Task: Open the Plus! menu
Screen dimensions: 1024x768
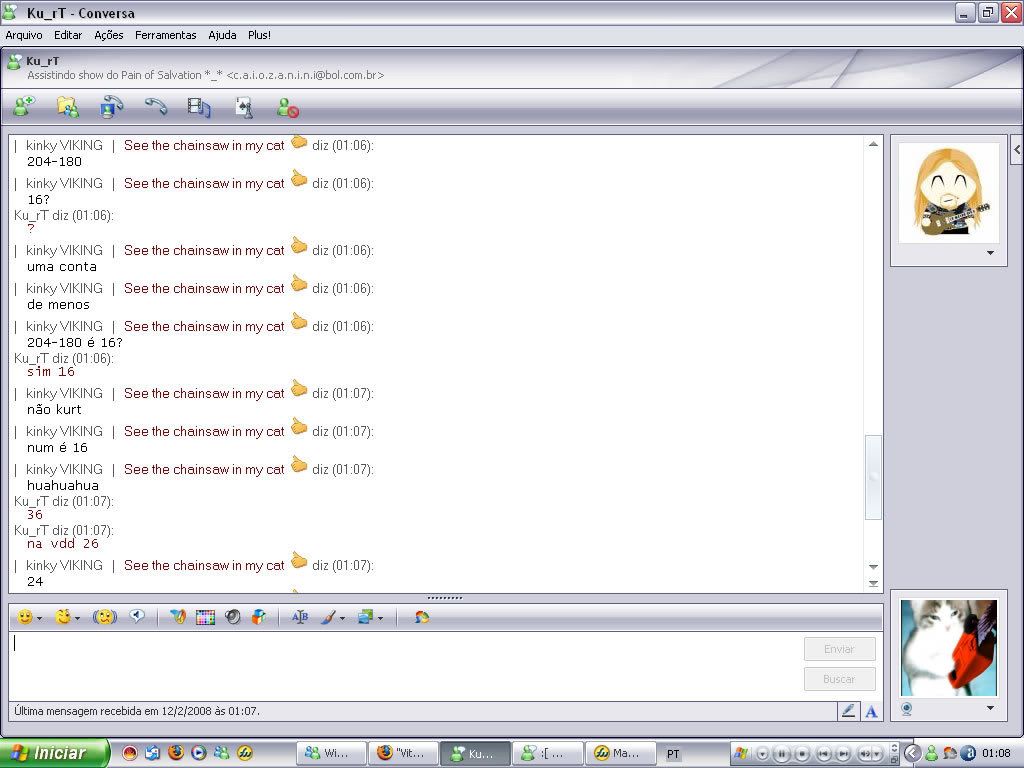Action: click(259, 35)
